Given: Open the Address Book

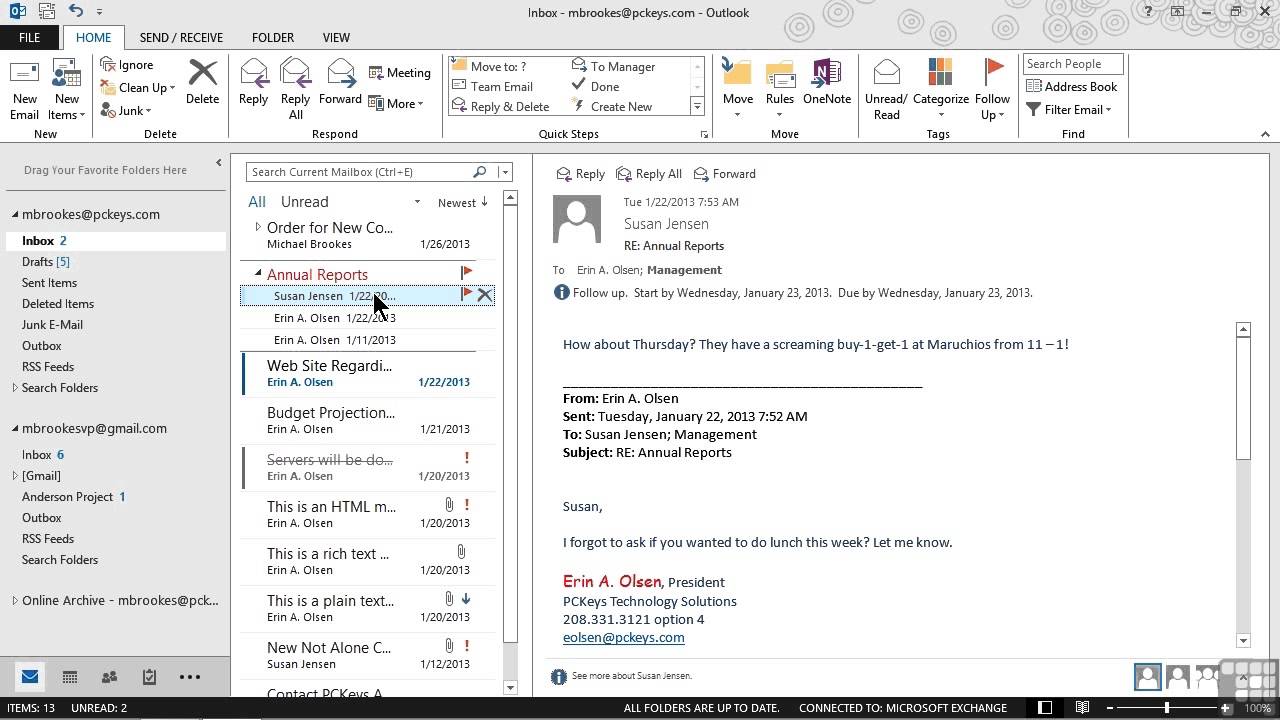Looking at the screenshot, I should click(x=1071, y=87).
